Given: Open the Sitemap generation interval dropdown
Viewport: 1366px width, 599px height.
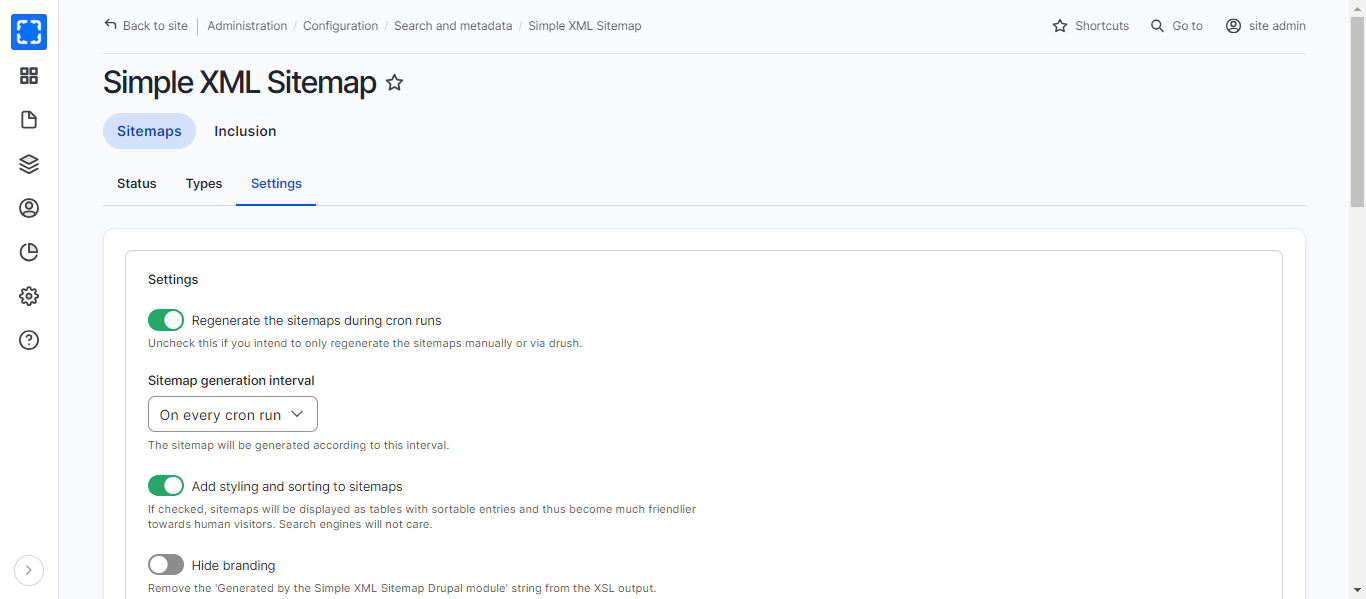Looking at the screenshot, I should (232, 414).
